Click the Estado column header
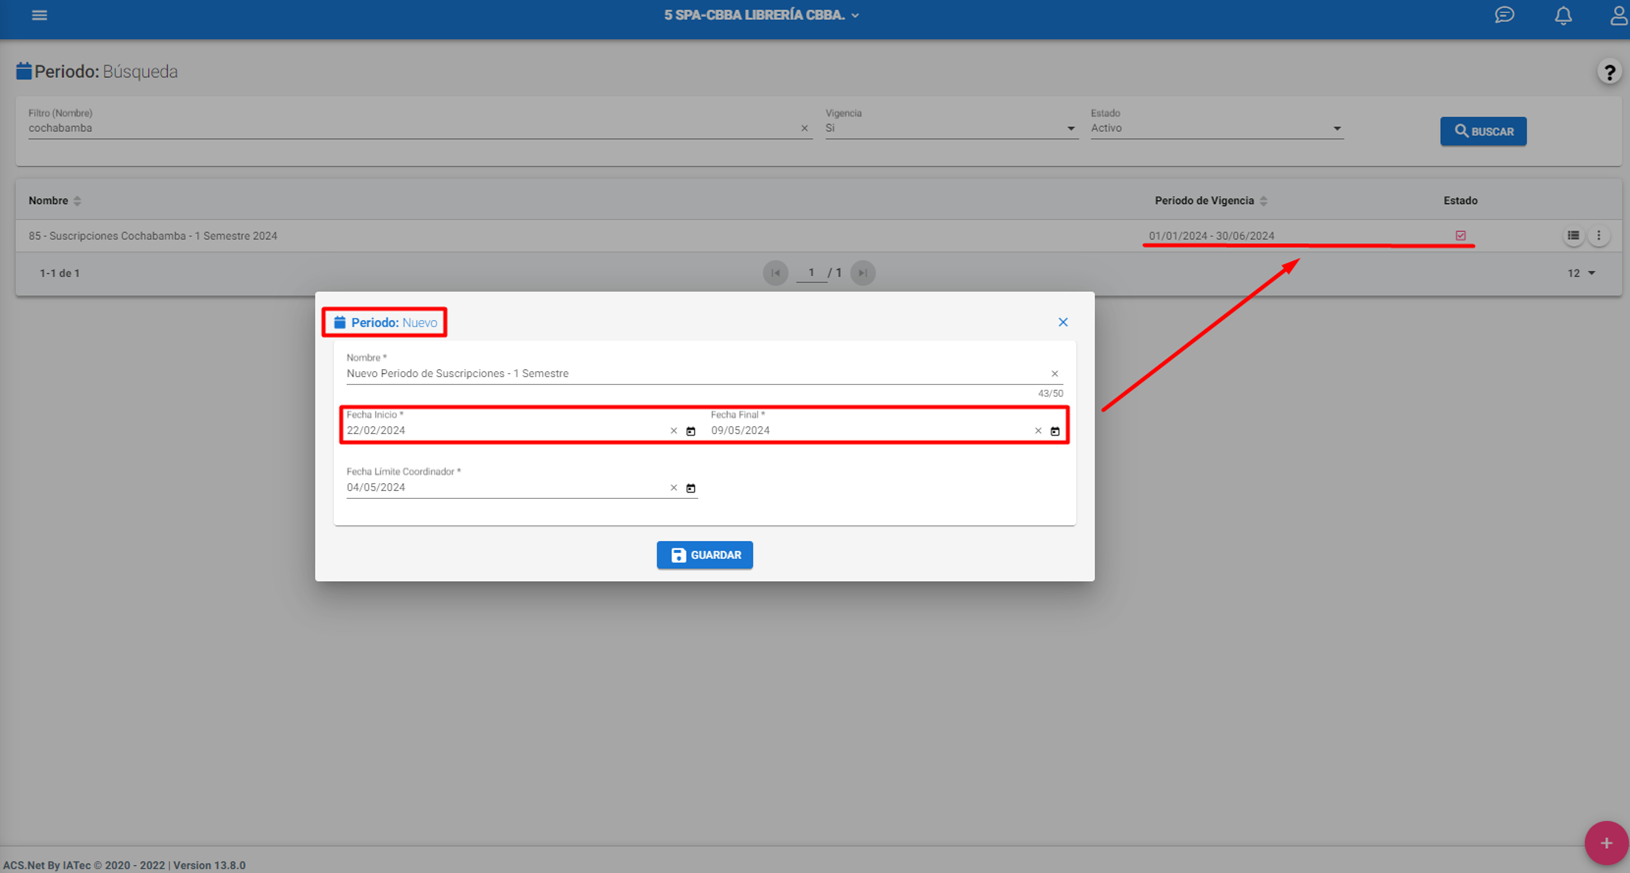1630x873 pixels. [1460, 201]
